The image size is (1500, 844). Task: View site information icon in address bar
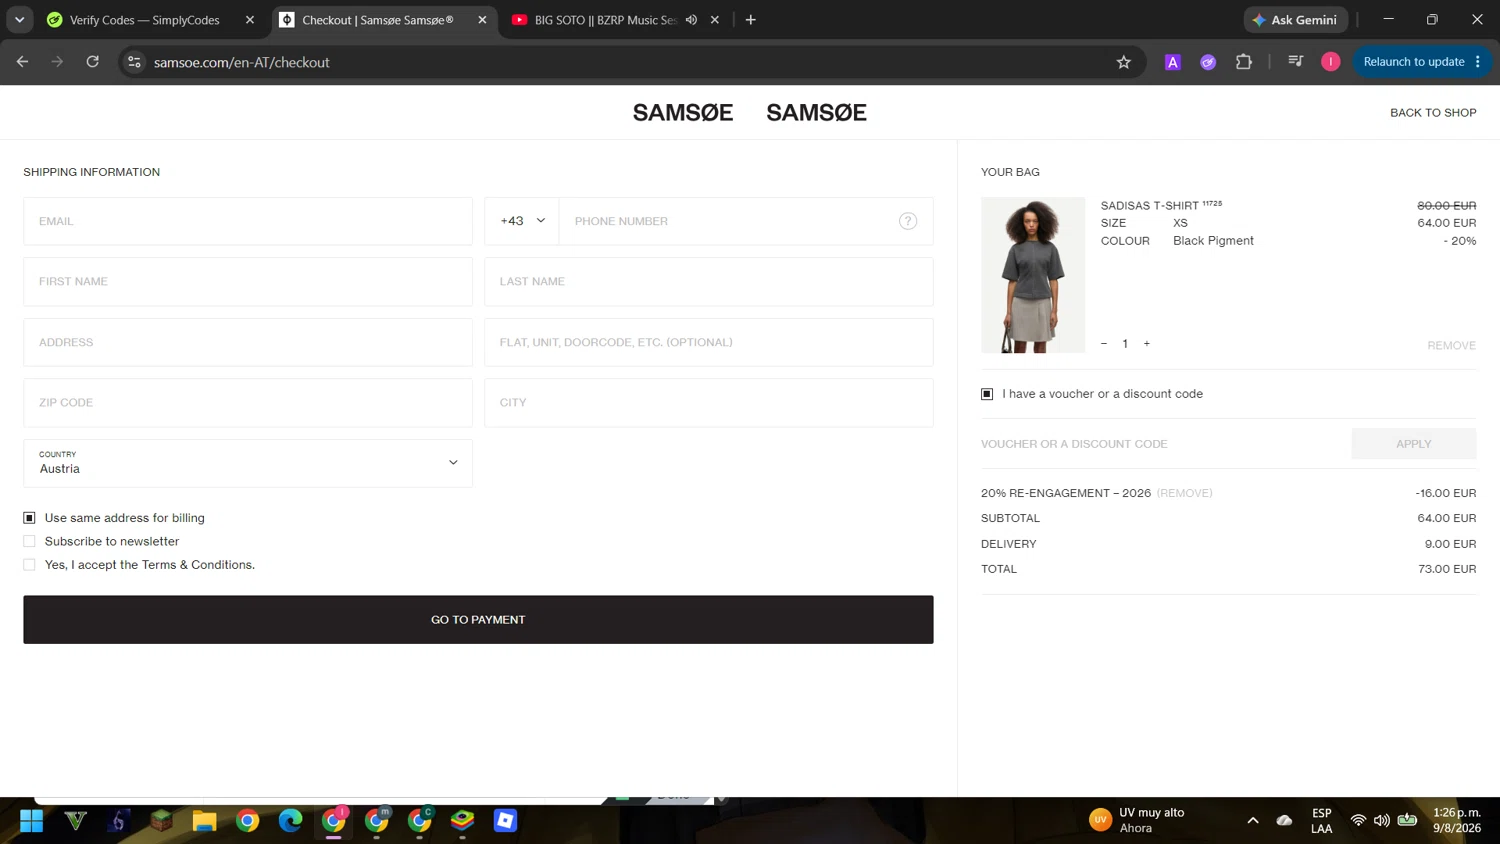tap(134, 62)
